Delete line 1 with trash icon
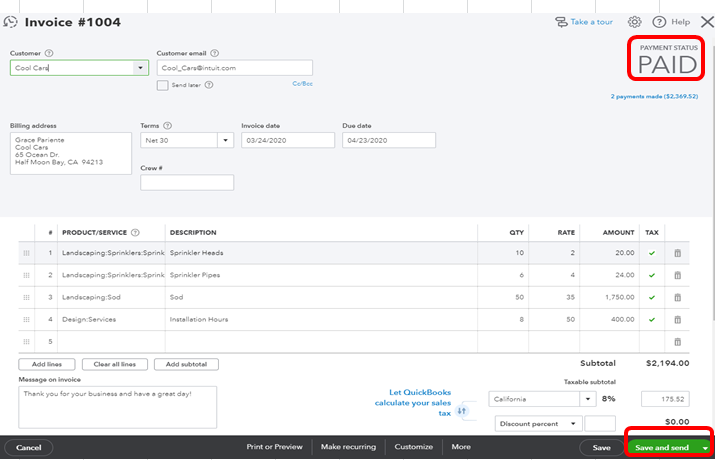 677,253
